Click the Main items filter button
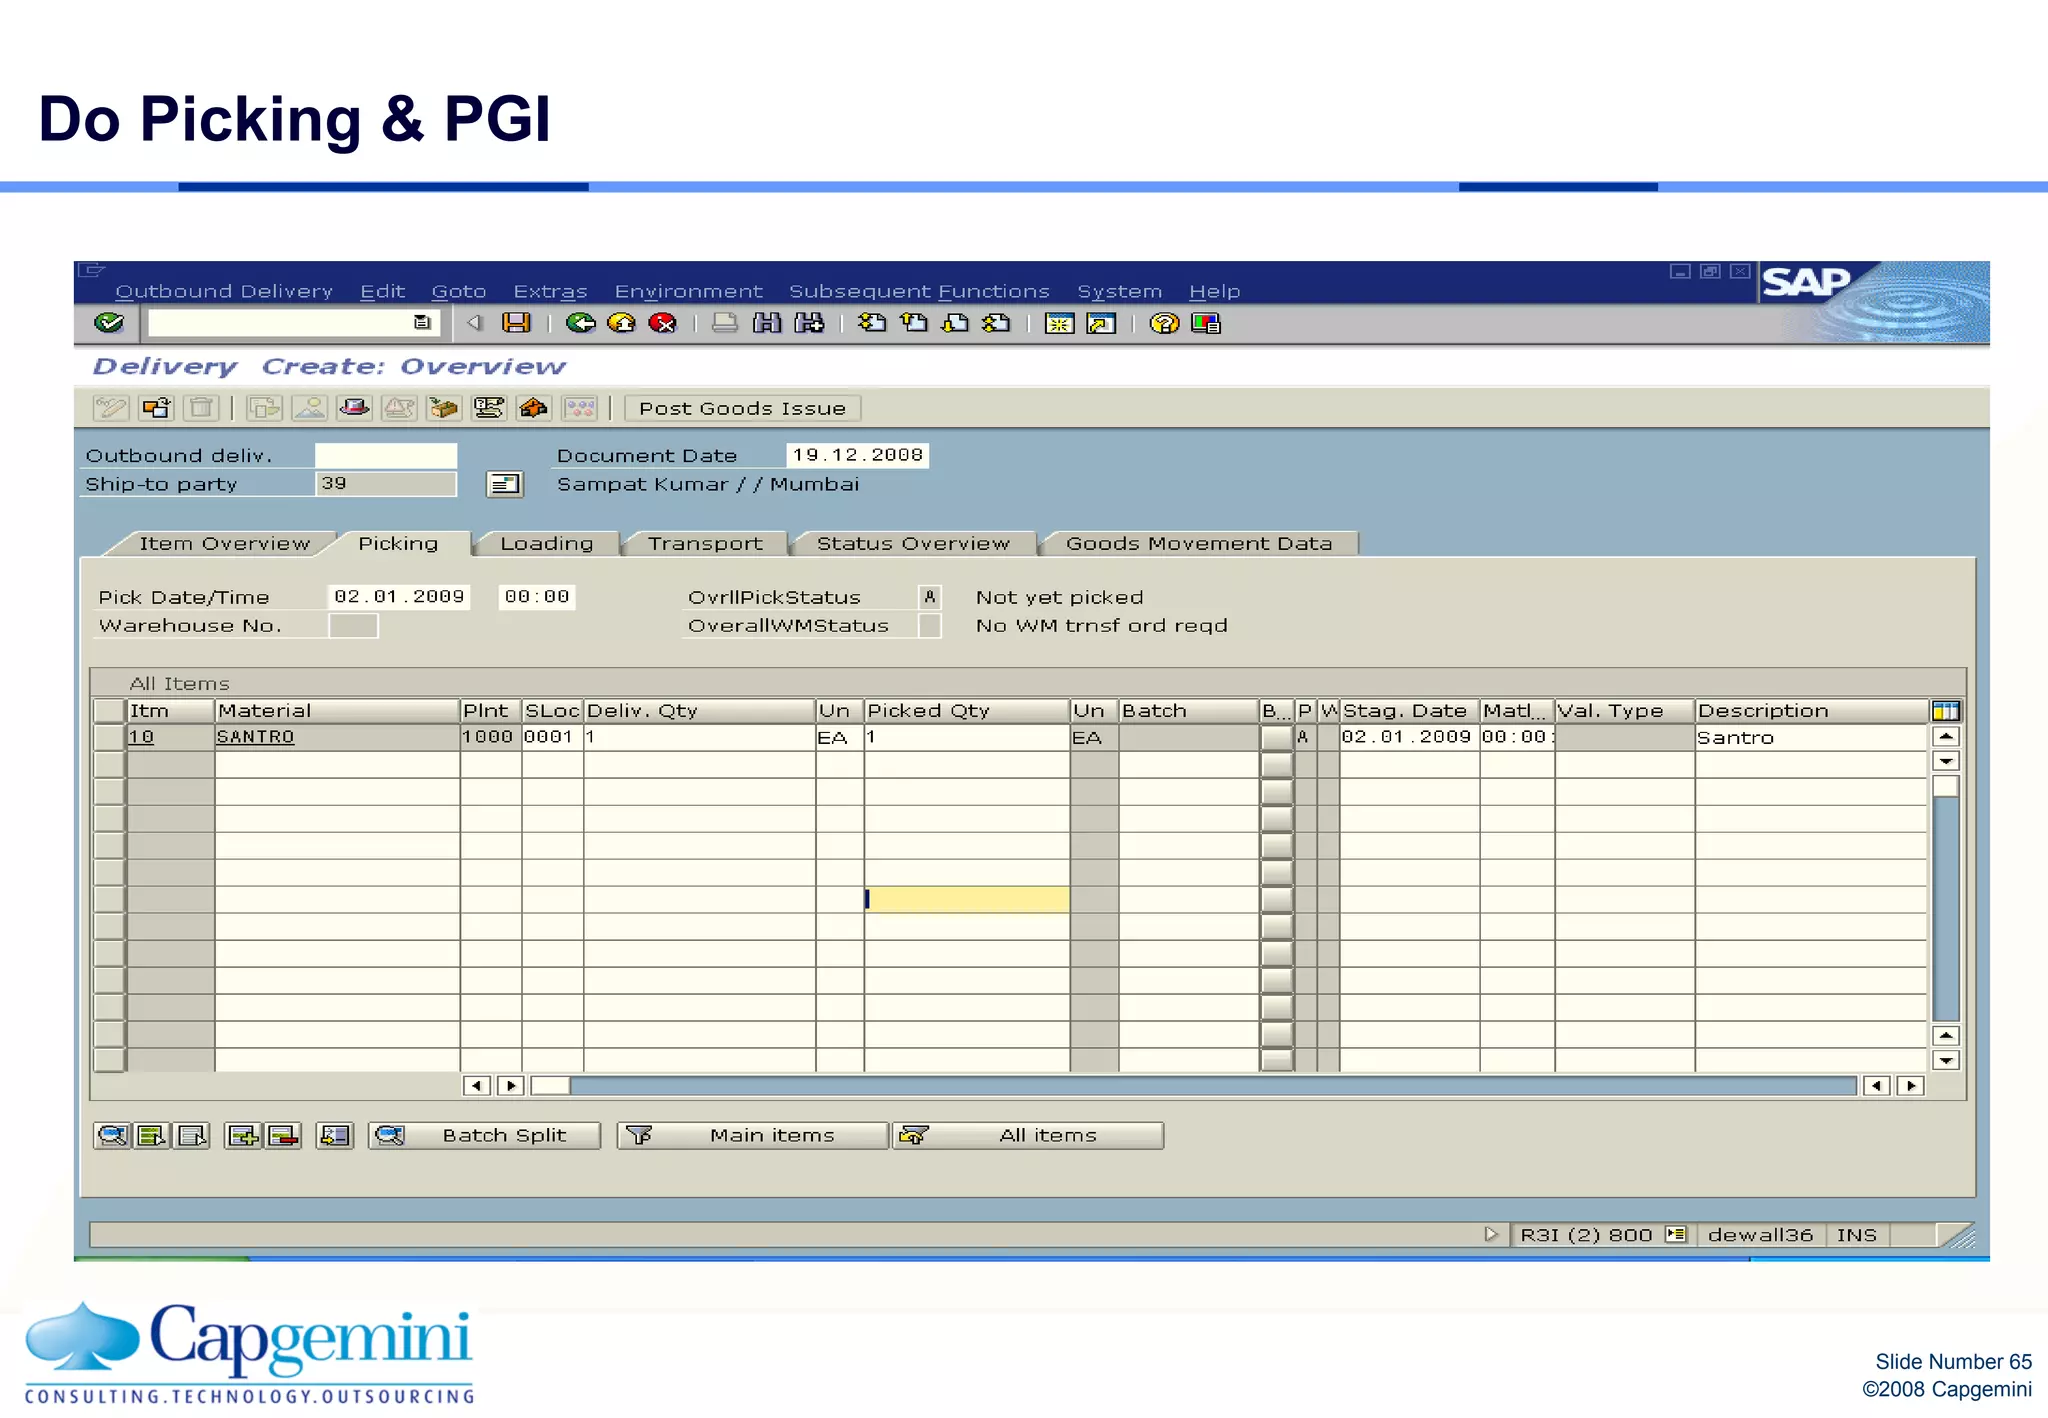The width and height of the screenshot is (2048, 1418). click(x=752, y=1135)
